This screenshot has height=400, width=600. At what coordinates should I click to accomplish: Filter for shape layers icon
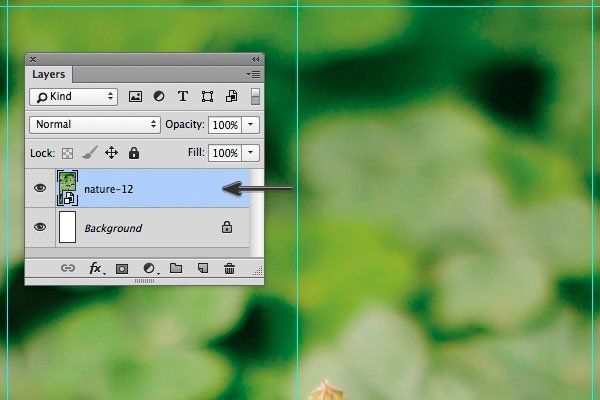pos(207,96)
